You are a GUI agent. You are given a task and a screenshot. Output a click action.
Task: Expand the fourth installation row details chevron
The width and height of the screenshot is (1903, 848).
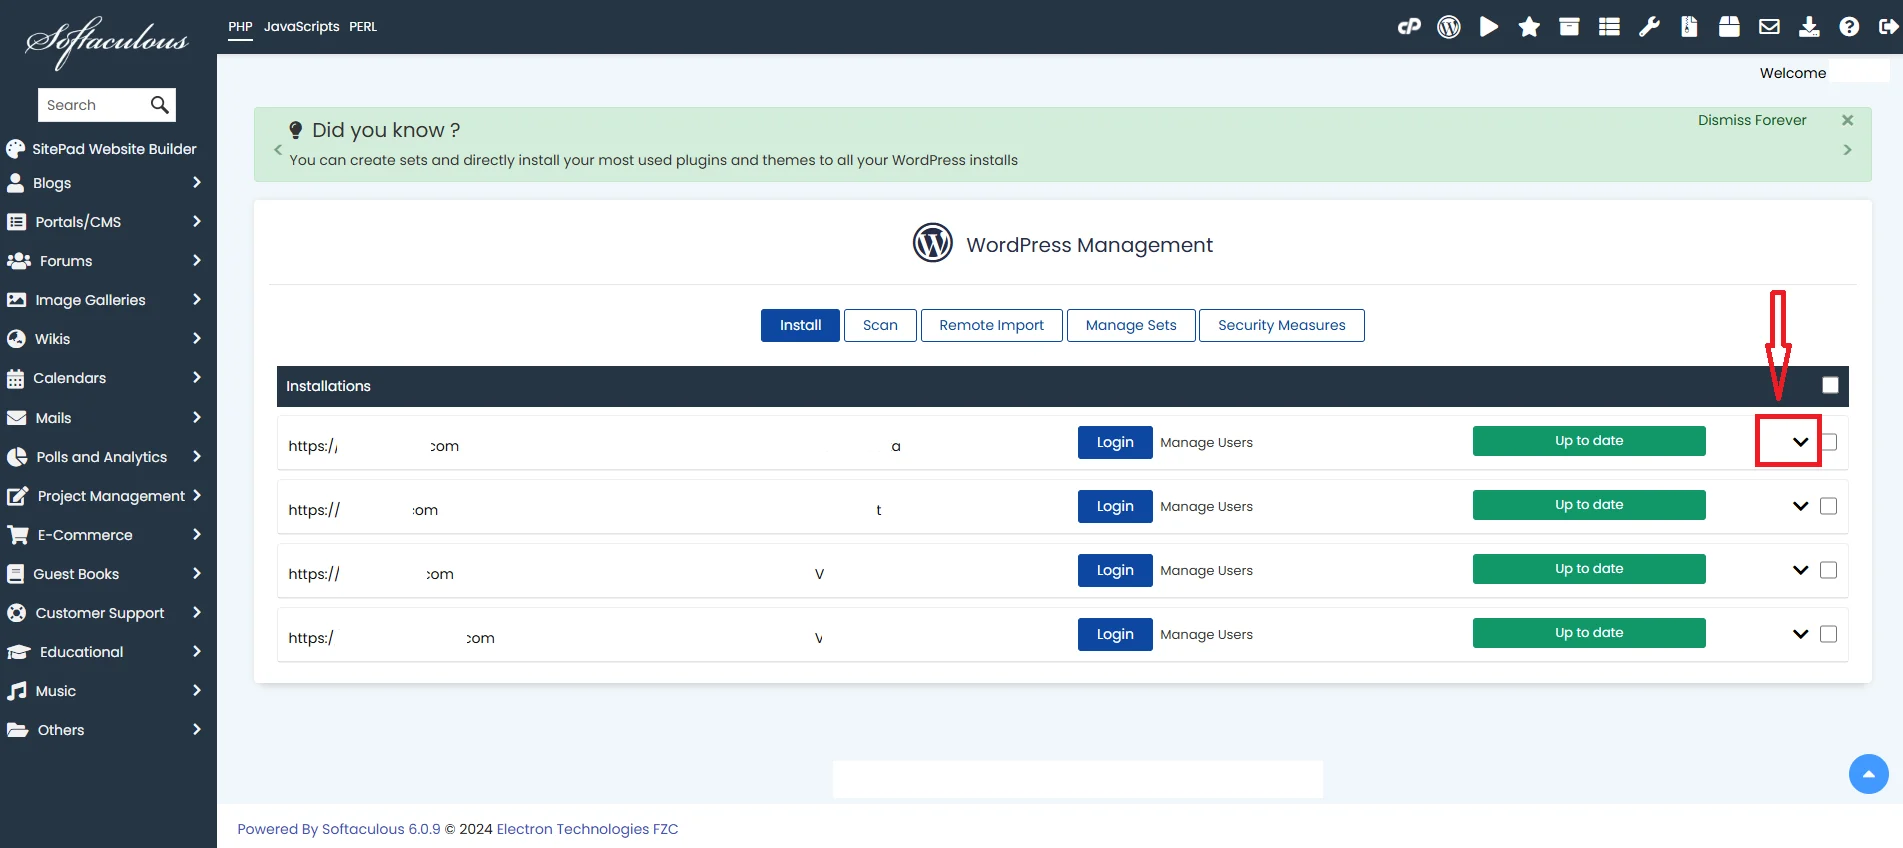pyautogui.click(x=1800, y=634)
